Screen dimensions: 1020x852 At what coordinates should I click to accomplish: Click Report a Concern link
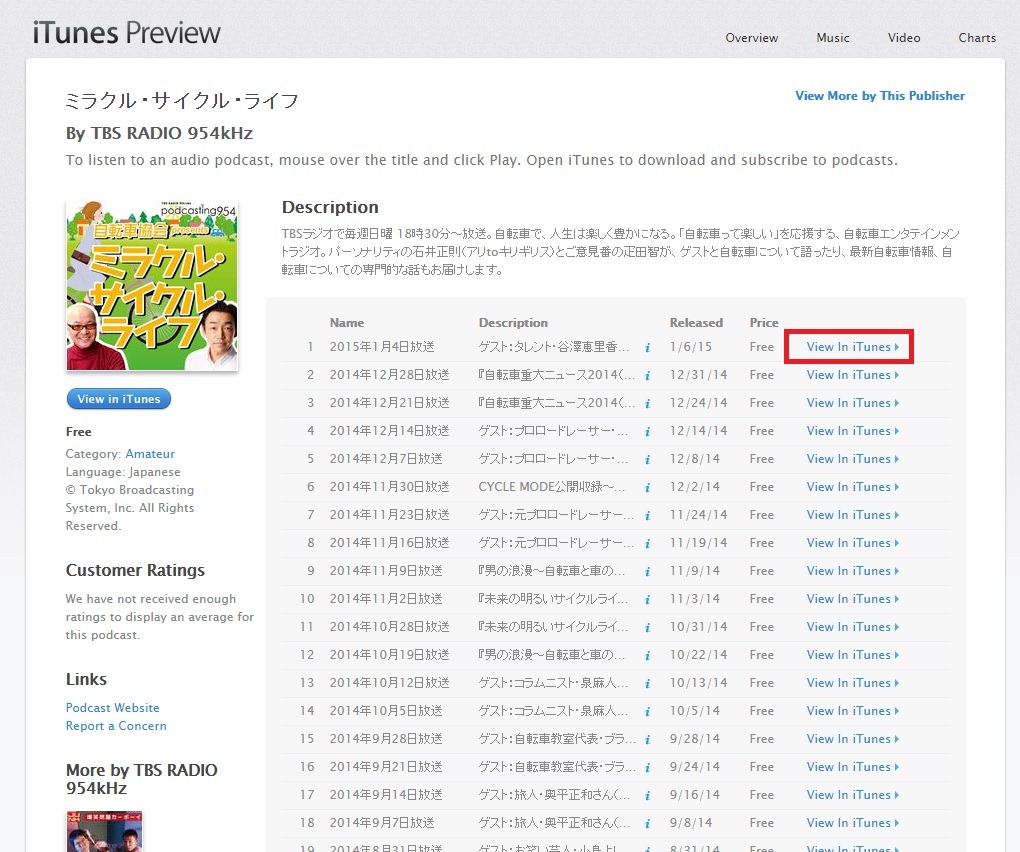(116, 726)
